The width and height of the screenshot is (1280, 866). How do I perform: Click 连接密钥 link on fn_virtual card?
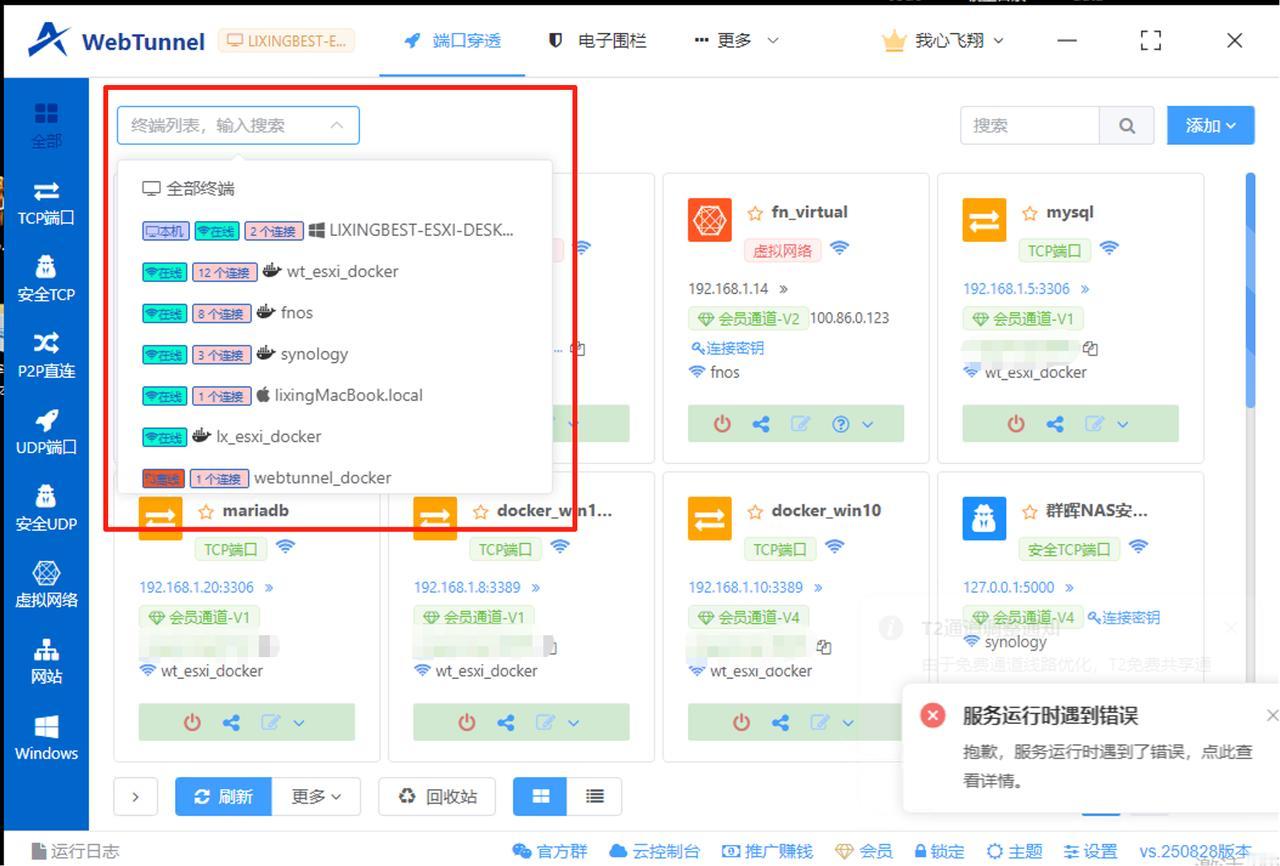tap(727, 348)
